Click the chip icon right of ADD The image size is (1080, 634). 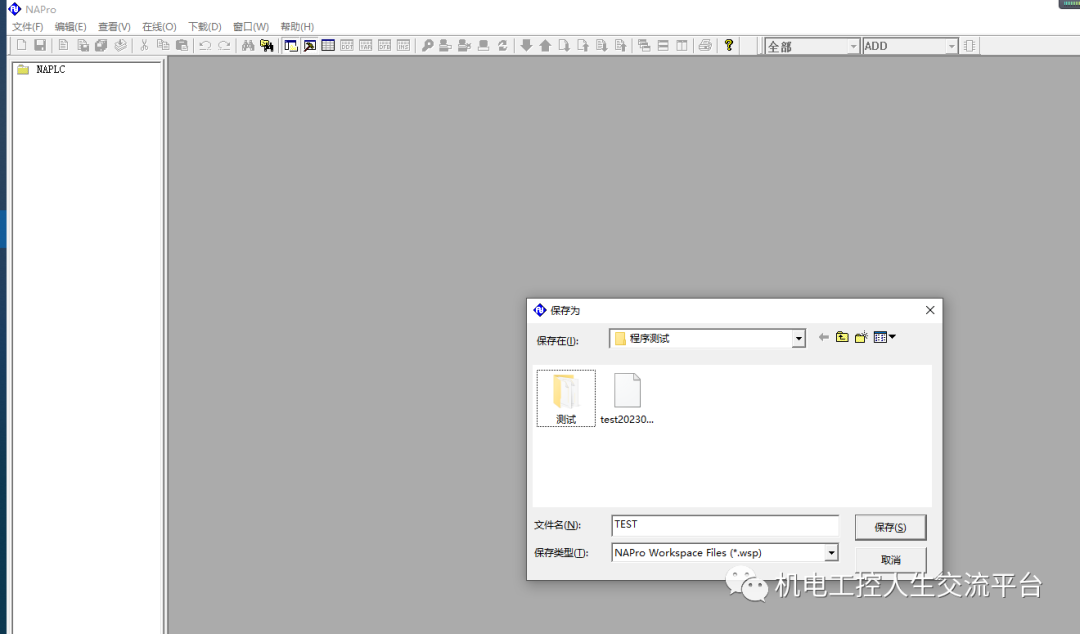point(970,46)
